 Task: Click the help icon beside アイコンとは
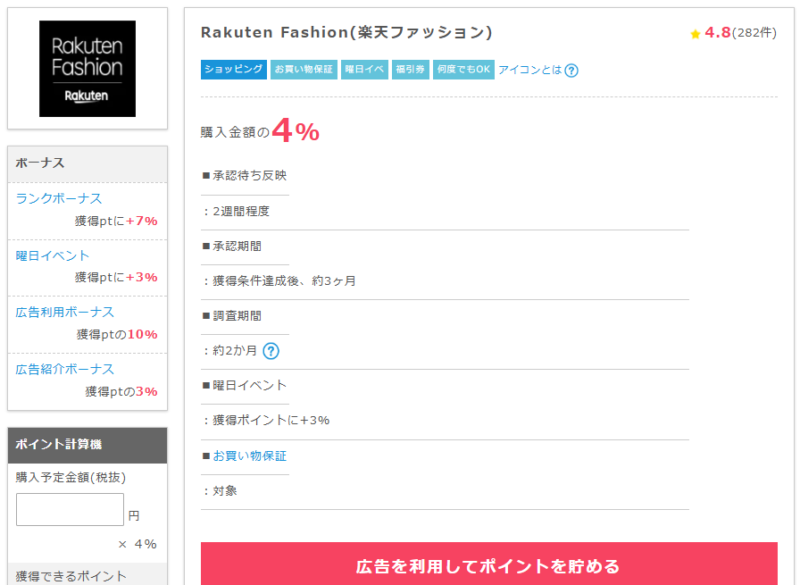point(571,70)
